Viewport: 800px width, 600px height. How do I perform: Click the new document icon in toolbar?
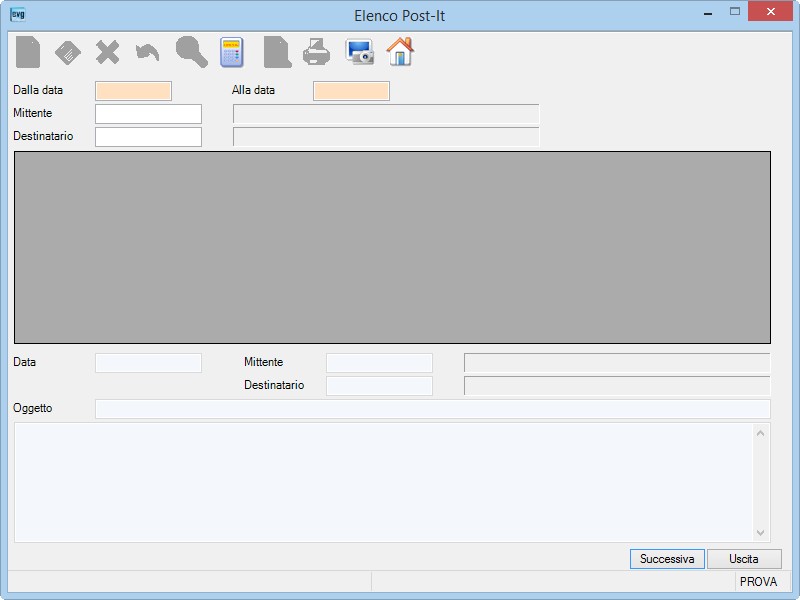pyautogui.click(x=28, y=52)
